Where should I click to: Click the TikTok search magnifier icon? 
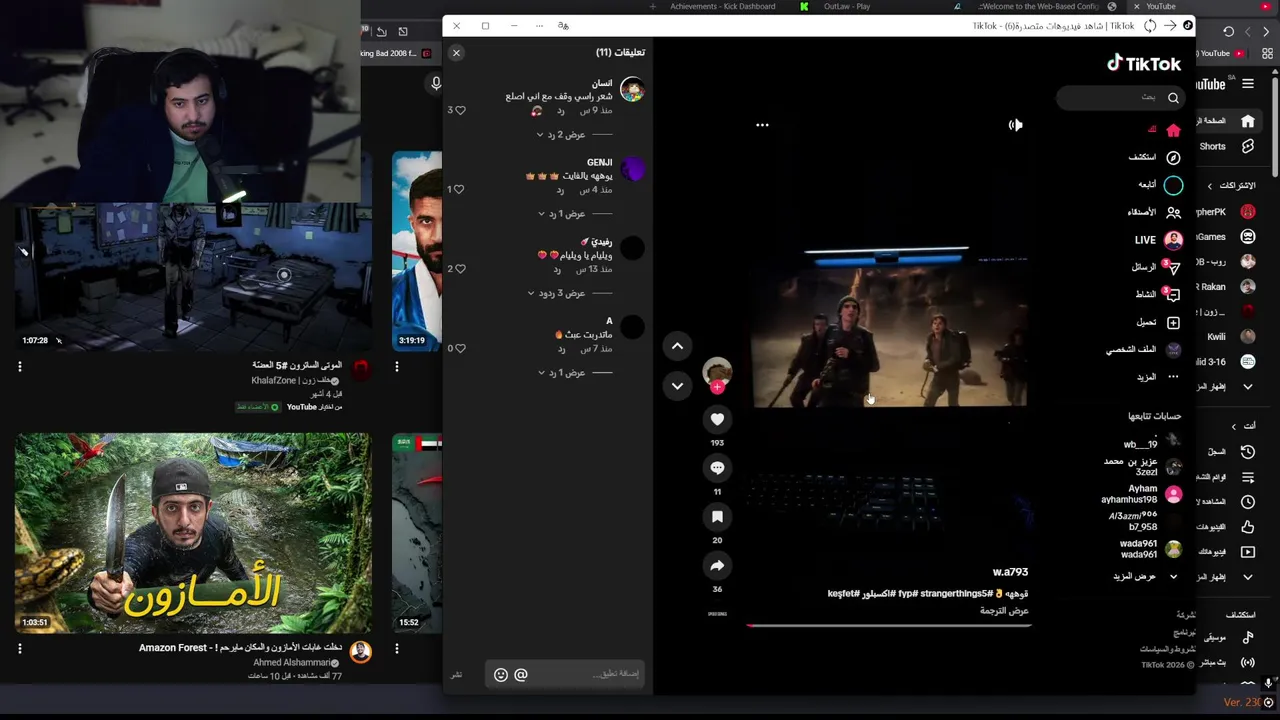tap(1173, 97)
